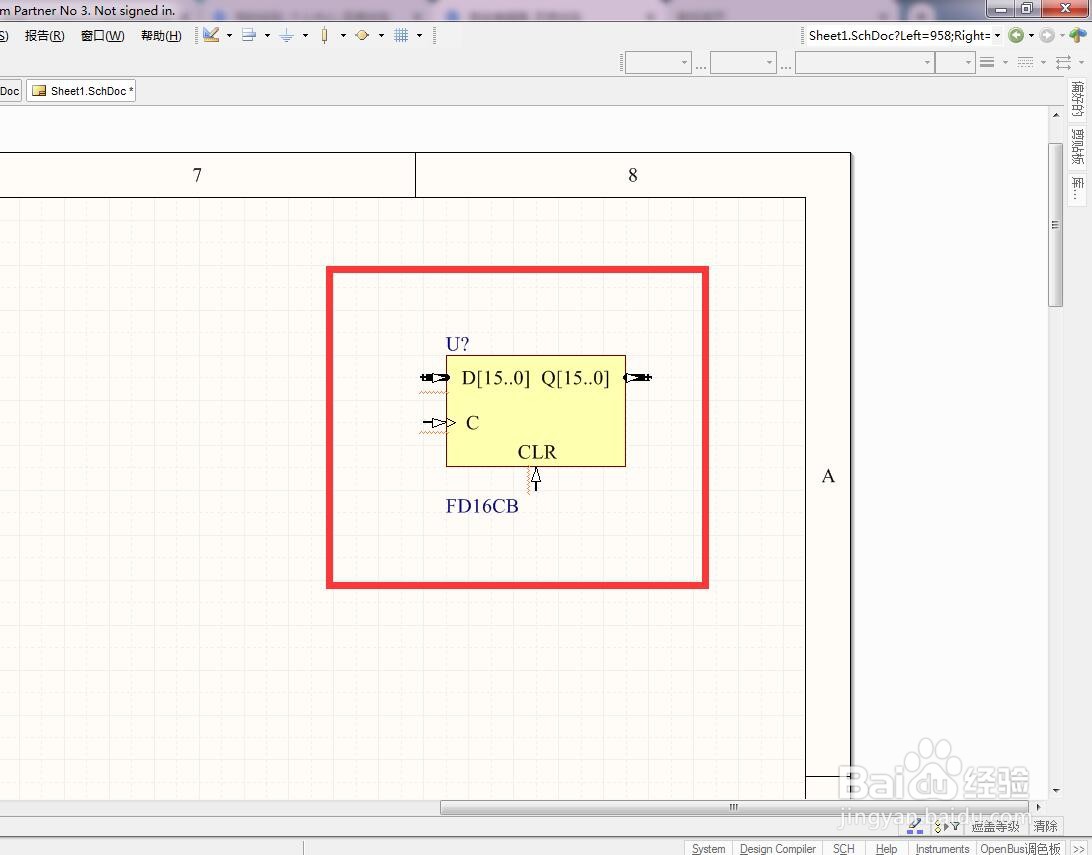Open the first empty formatting combo box
The image size is (1092, 855).
[658, 63]
